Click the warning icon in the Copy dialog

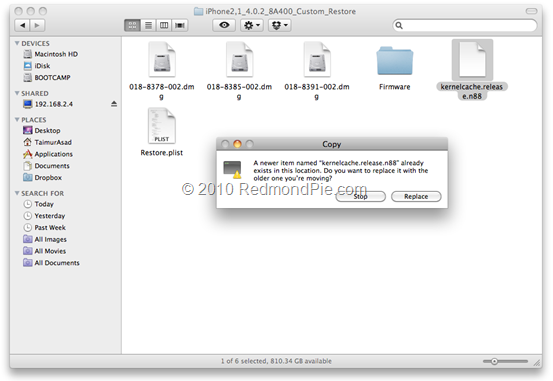pos(232,170)
